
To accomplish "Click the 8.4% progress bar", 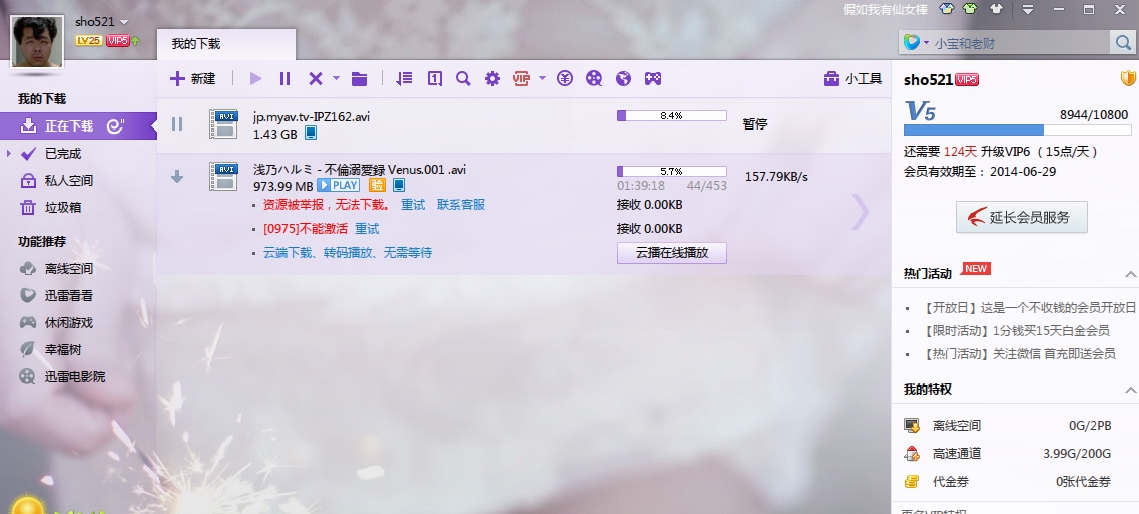I will click(x=672, y=115).
